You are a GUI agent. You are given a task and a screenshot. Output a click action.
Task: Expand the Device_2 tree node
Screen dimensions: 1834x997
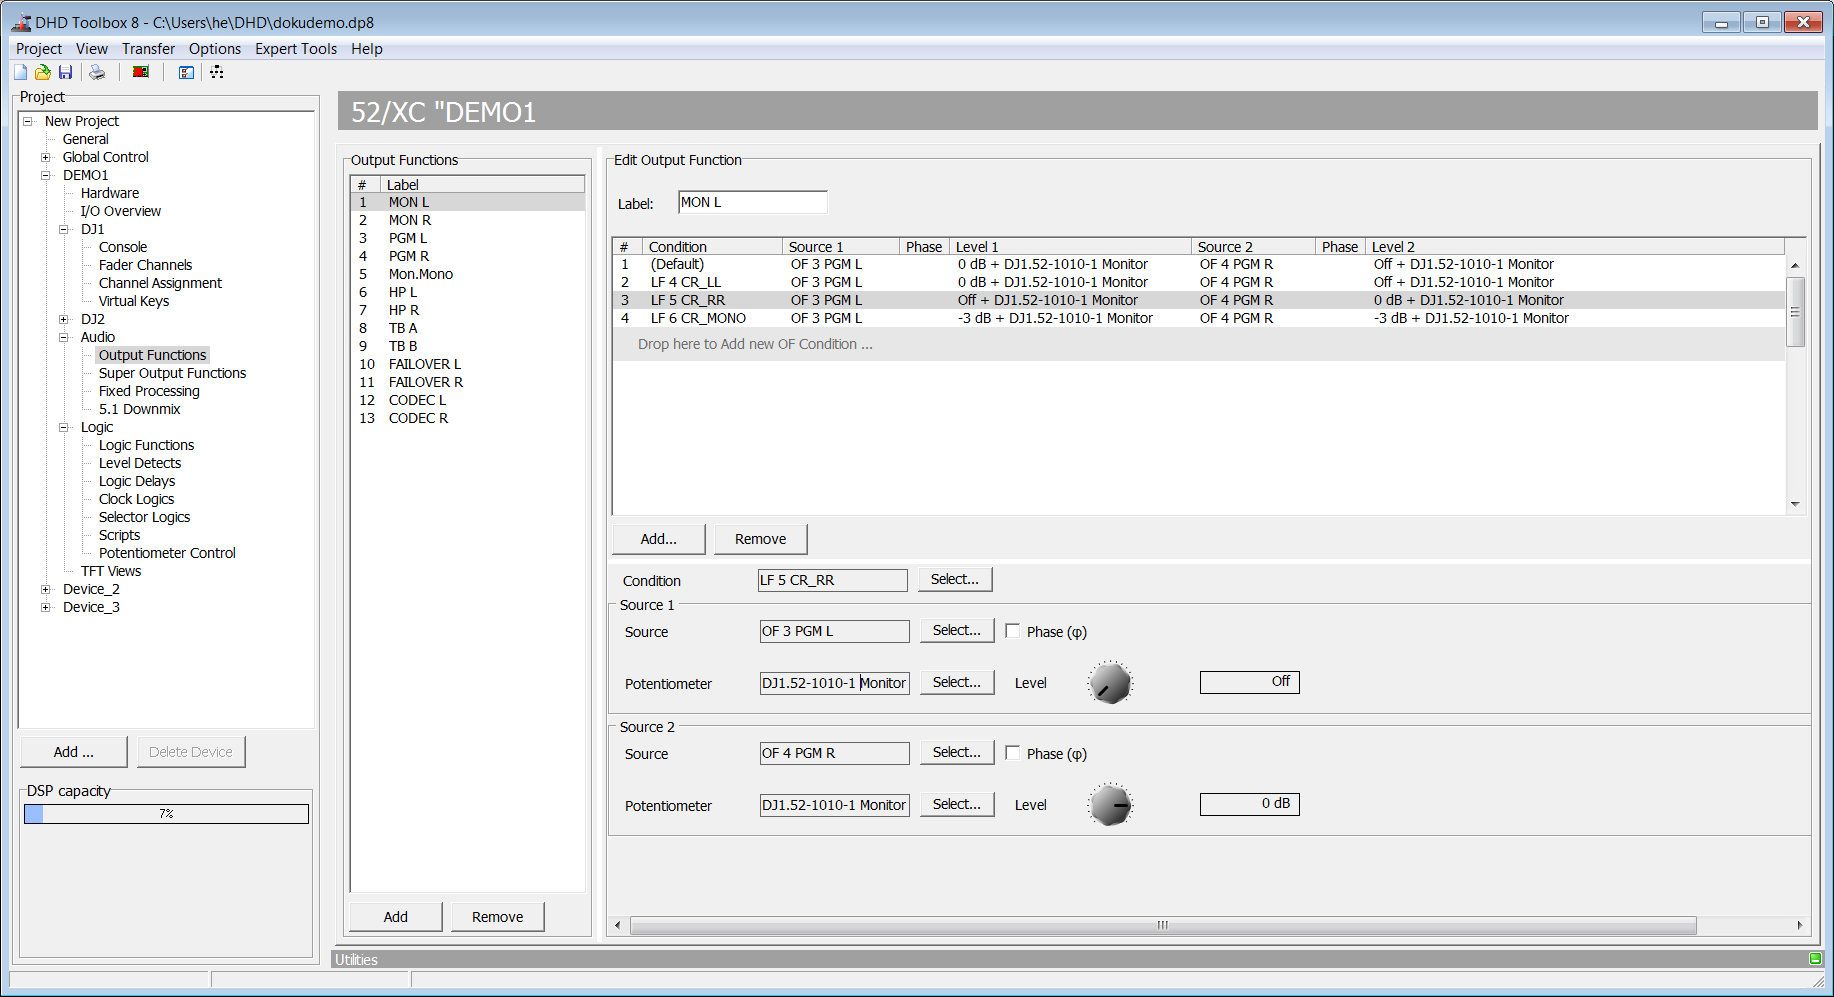46,589
